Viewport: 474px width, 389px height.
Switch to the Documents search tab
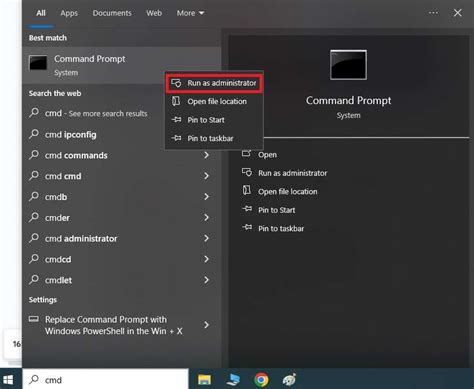pyautogui.click(x=112, y=13)
